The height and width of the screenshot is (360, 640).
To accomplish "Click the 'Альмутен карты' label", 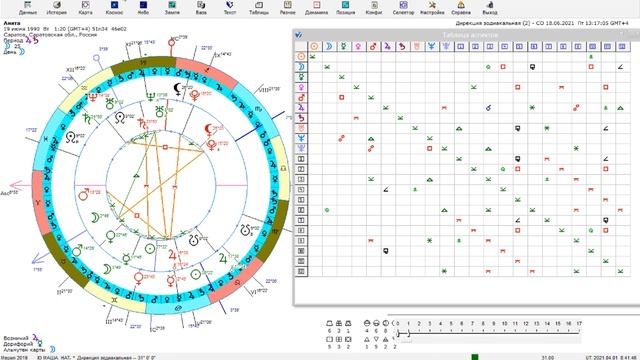I will [24, 350].
